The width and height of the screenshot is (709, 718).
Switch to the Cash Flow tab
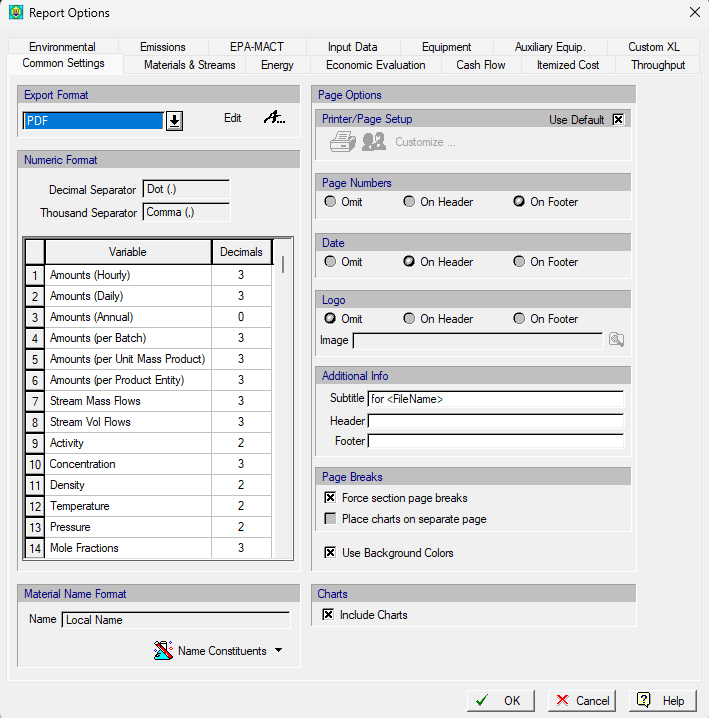480,65
